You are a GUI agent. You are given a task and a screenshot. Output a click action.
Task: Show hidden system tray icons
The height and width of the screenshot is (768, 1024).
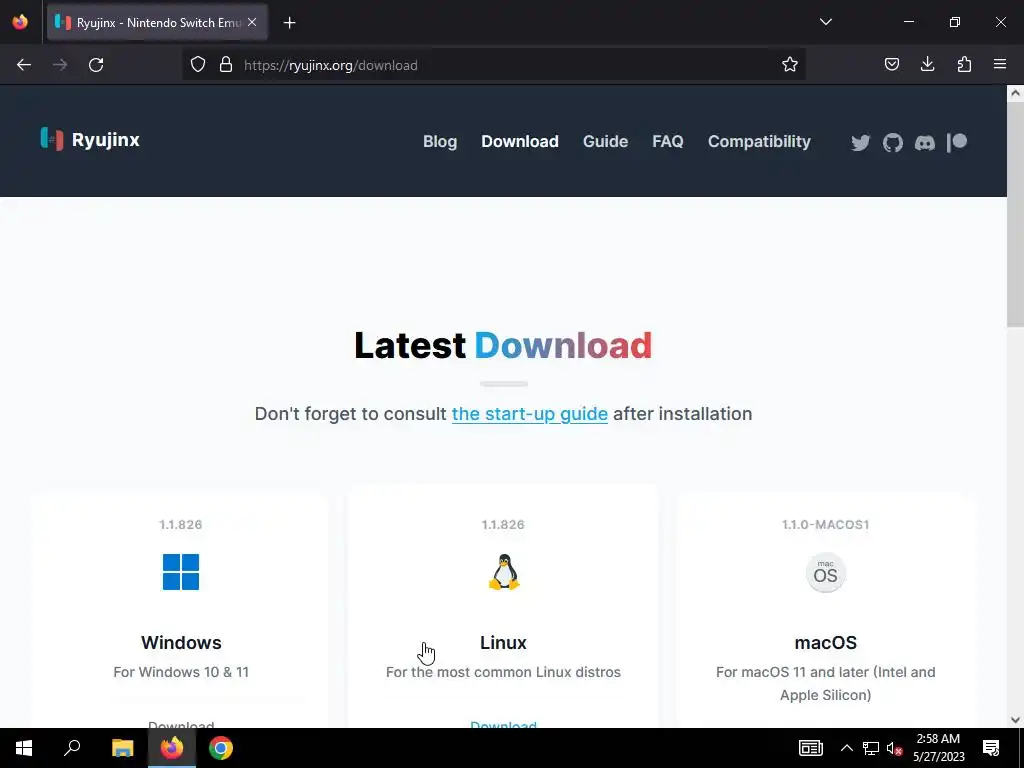coord(846,748)
